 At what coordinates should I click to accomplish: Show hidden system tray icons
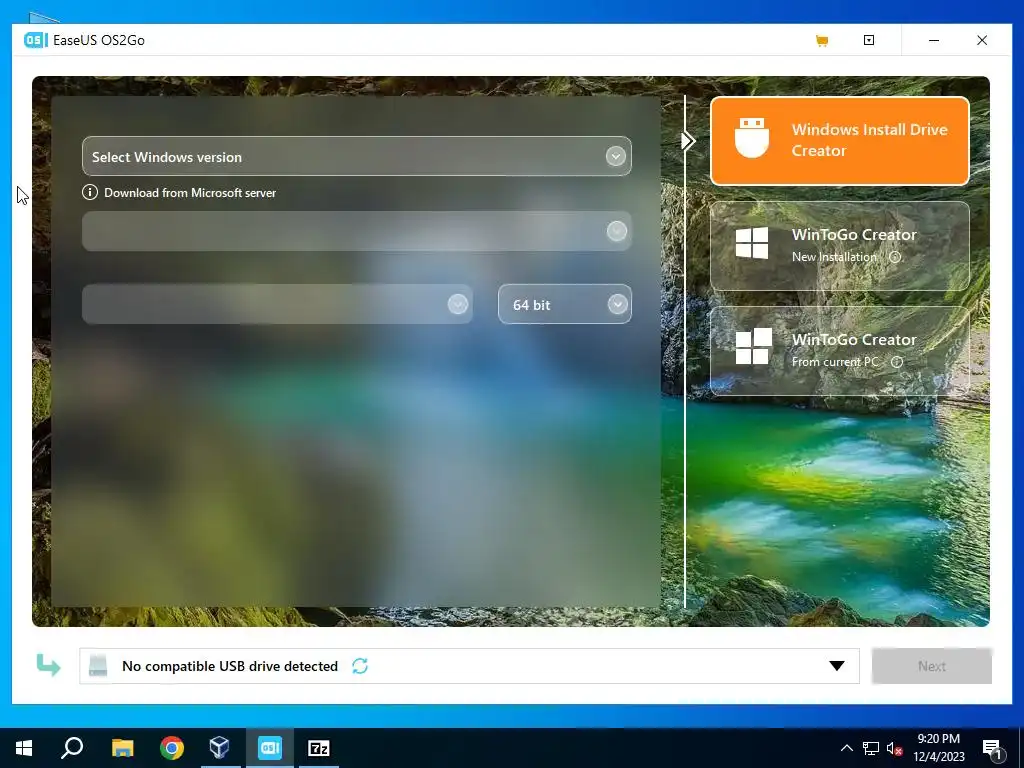[846, 748]
